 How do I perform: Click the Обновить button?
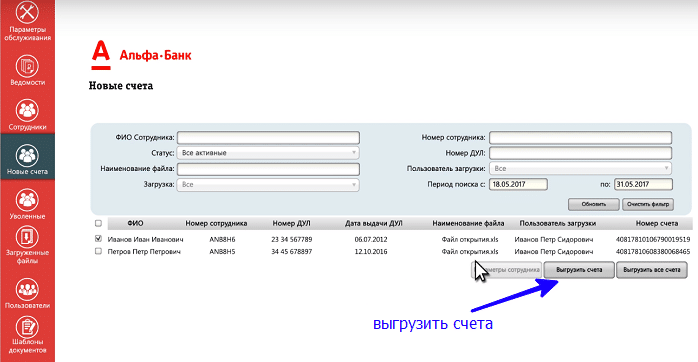click(x=593, y=204)
